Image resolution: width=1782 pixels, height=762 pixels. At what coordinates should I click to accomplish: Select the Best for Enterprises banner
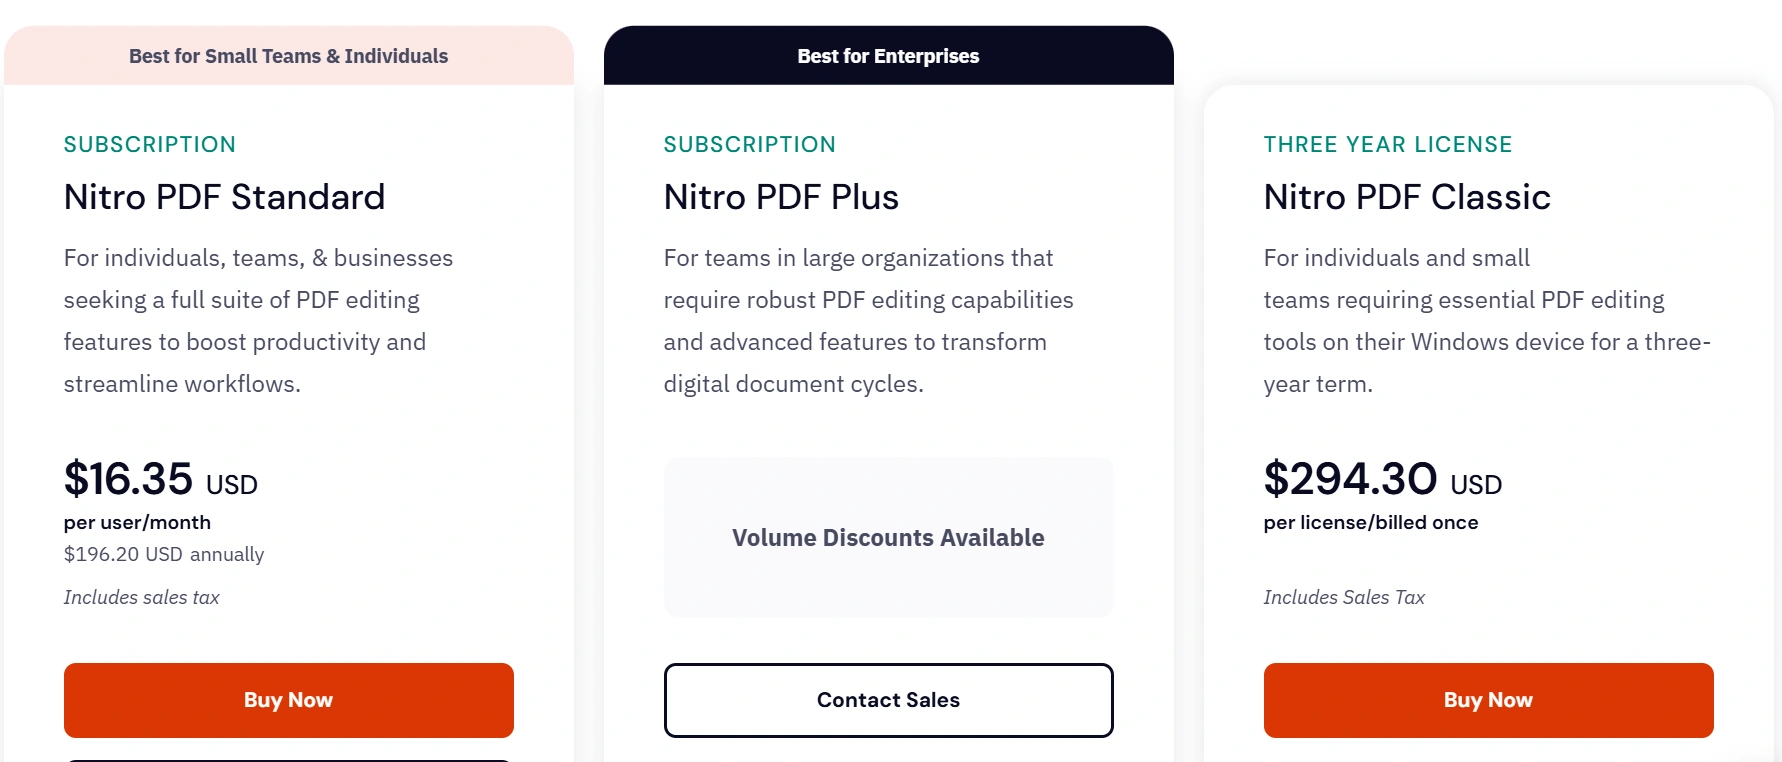888,56
